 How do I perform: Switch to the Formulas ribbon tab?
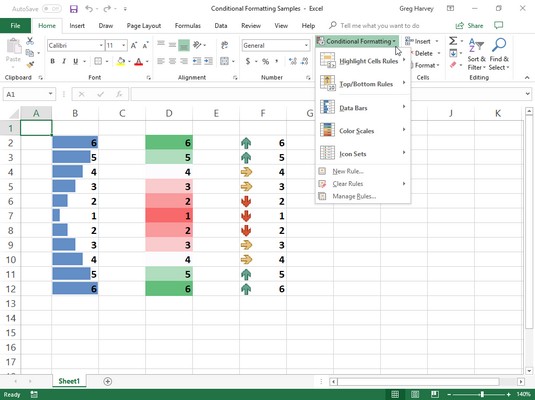pyautogui.click(x=188, y=26)
